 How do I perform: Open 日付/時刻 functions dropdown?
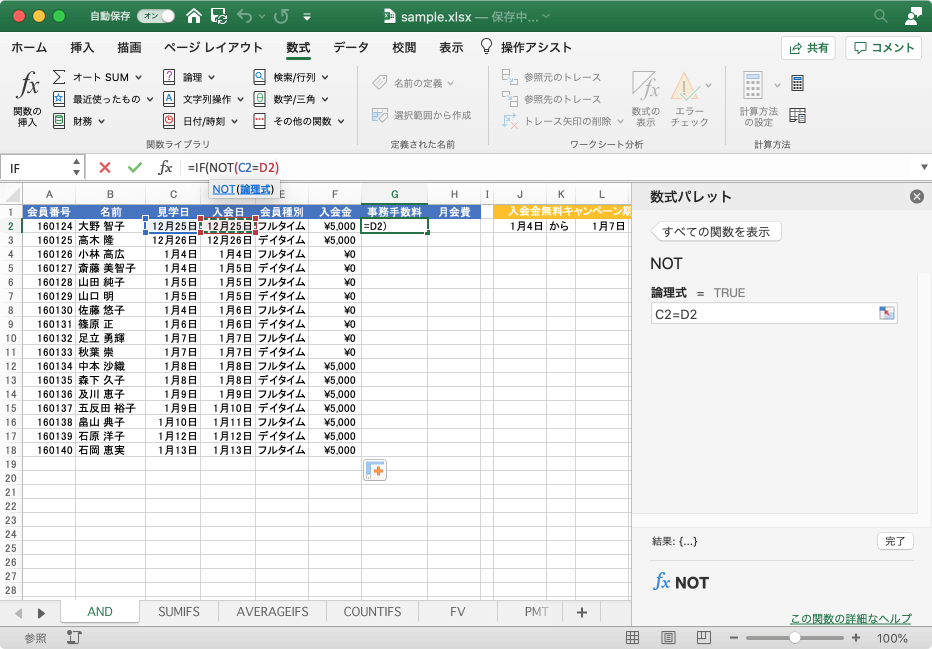[234, 121]
